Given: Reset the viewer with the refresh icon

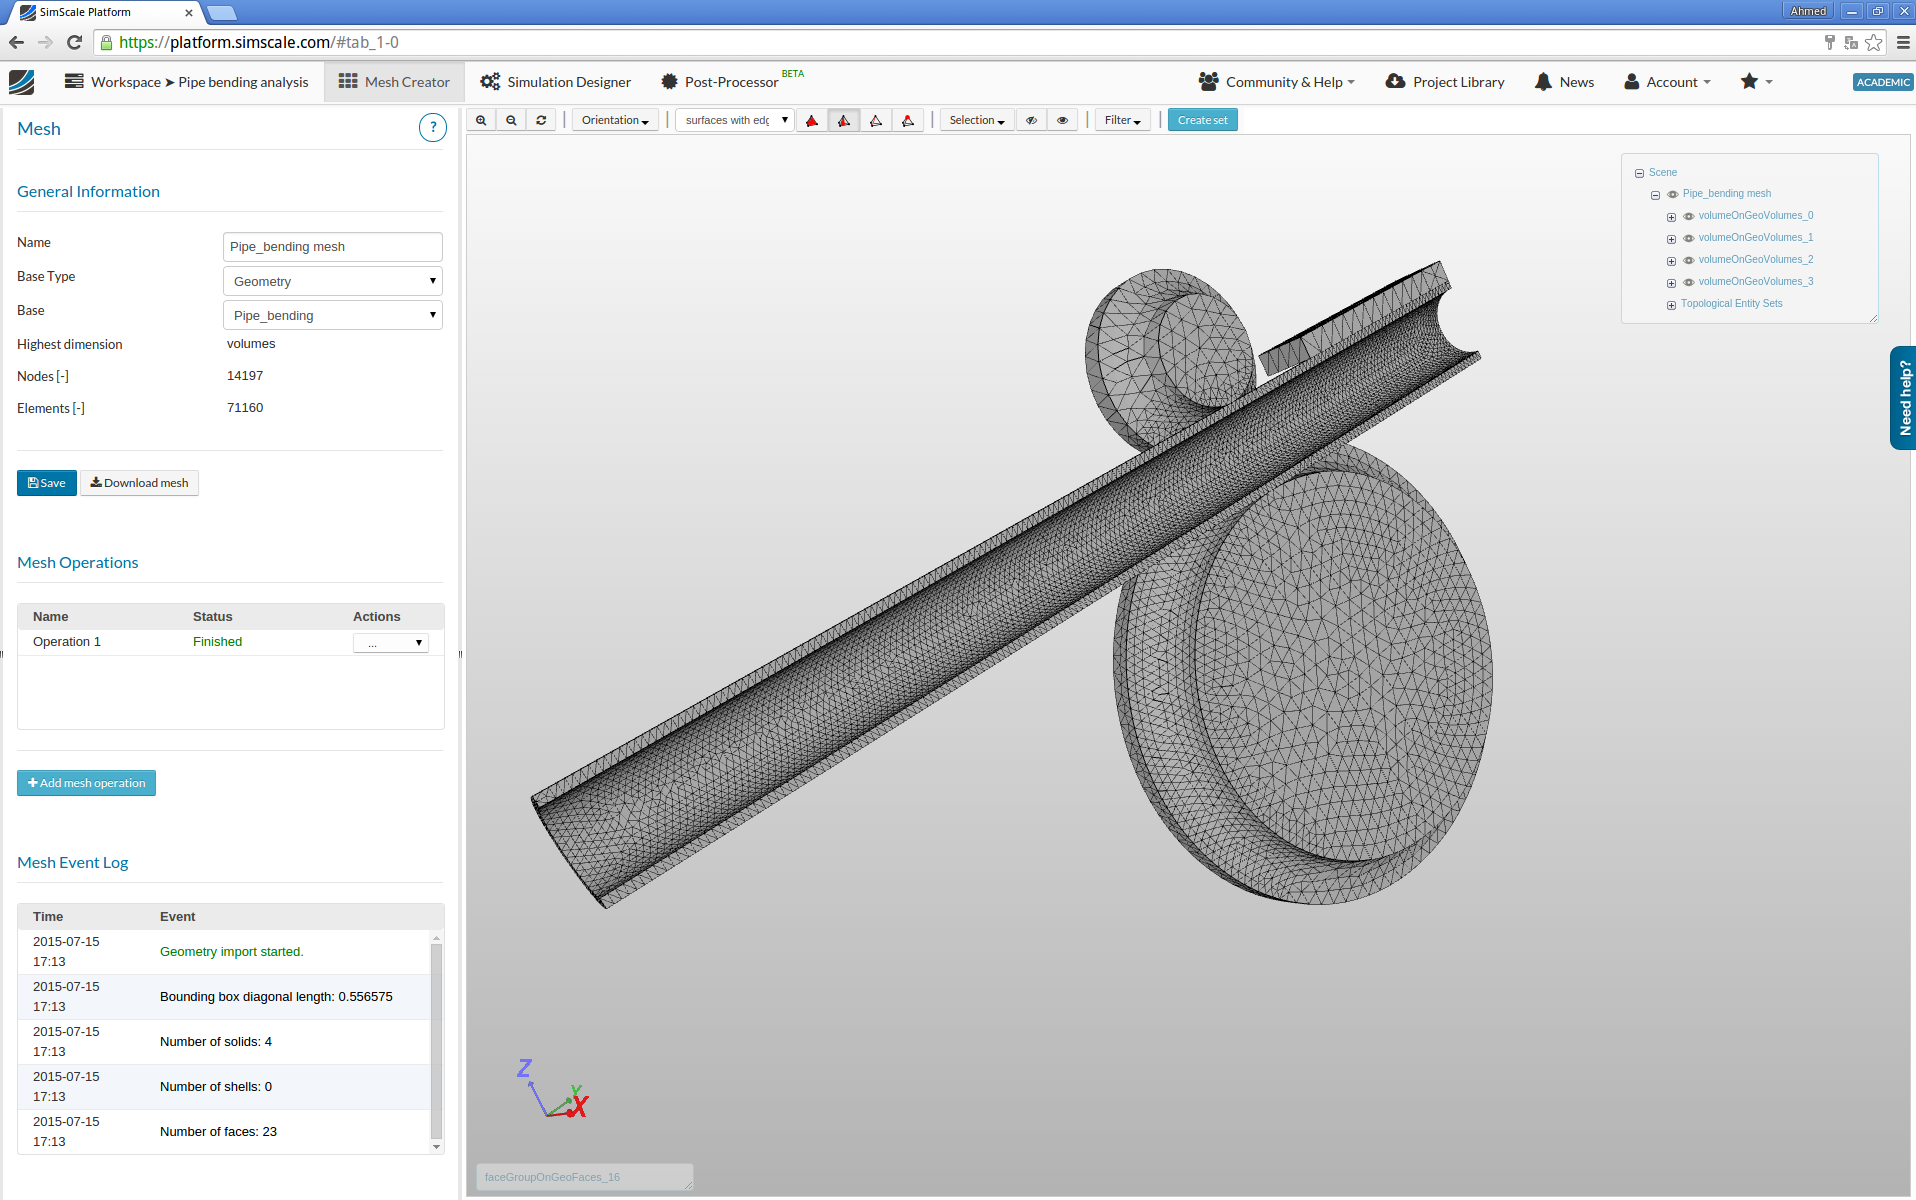Looking at the screenshot, I should [x=541, y=120].
